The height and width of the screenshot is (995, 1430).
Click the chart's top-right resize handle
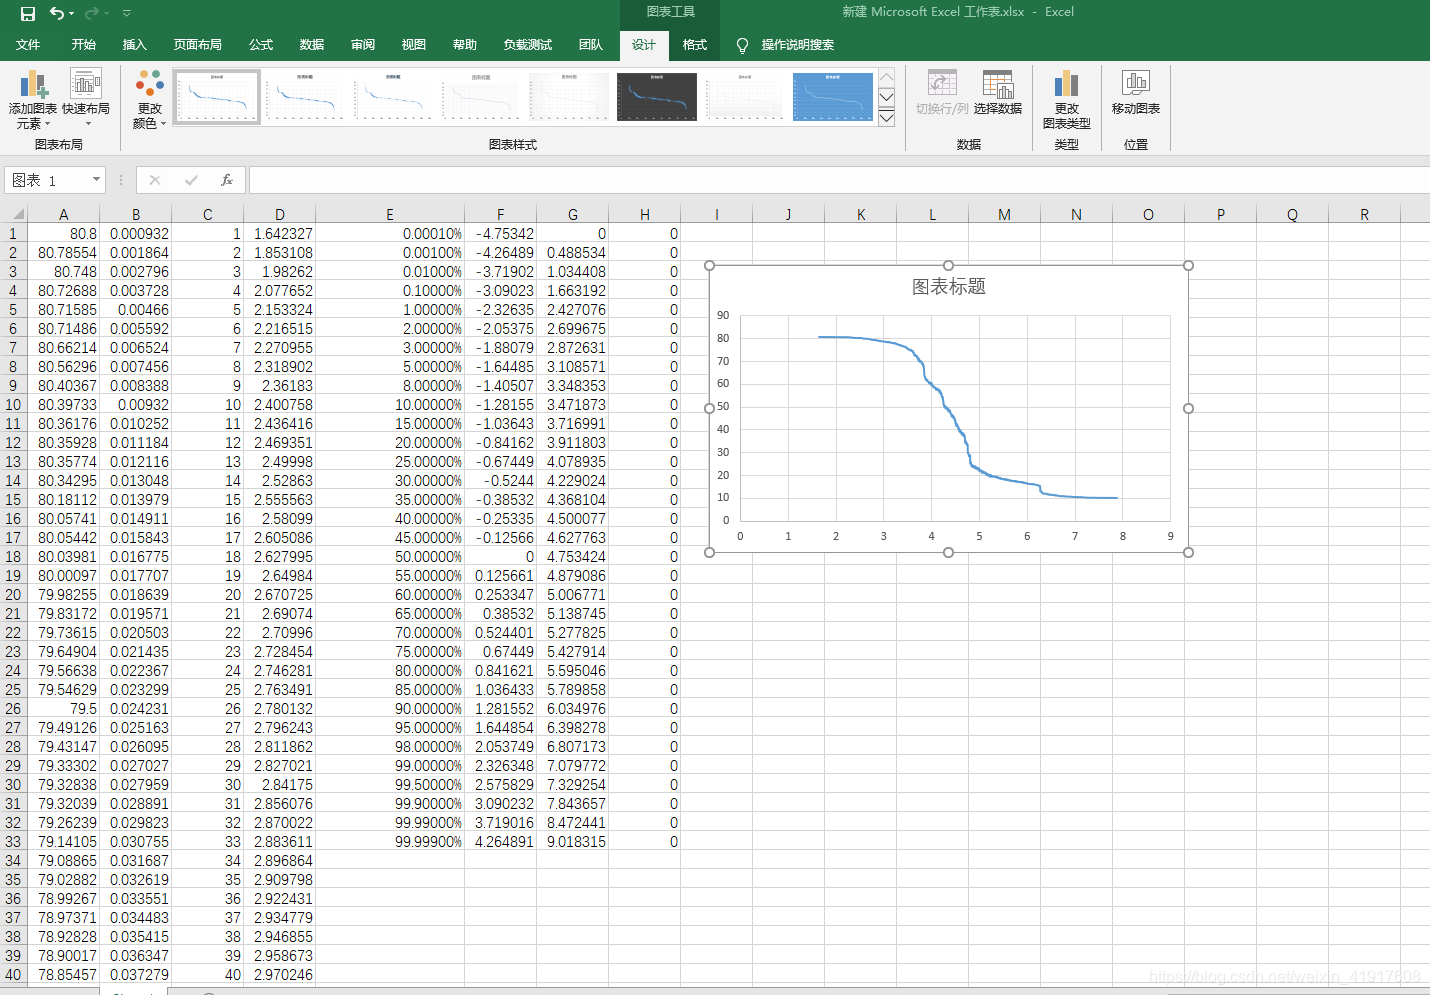[1188, 266]
